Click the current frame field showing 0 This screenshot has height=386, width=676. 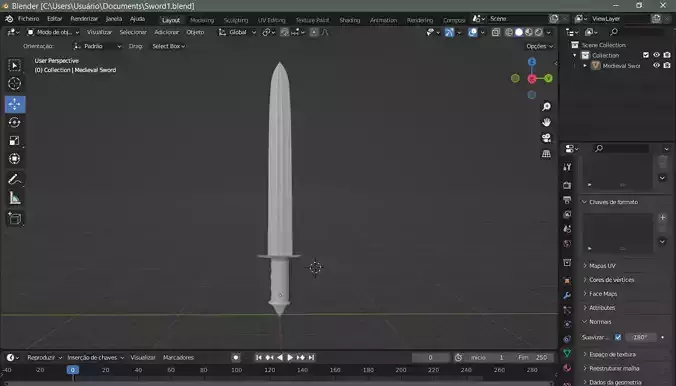(430, 358)
